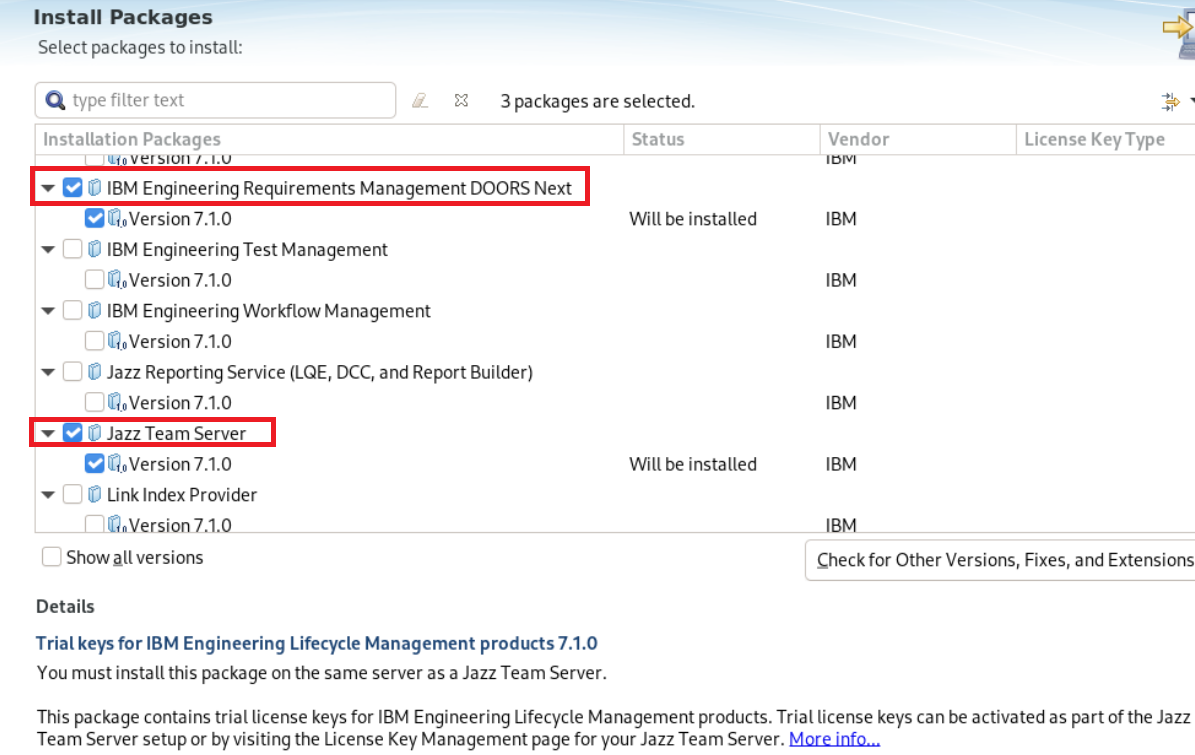Collapse the Link Index Provider node

(48, 495)
